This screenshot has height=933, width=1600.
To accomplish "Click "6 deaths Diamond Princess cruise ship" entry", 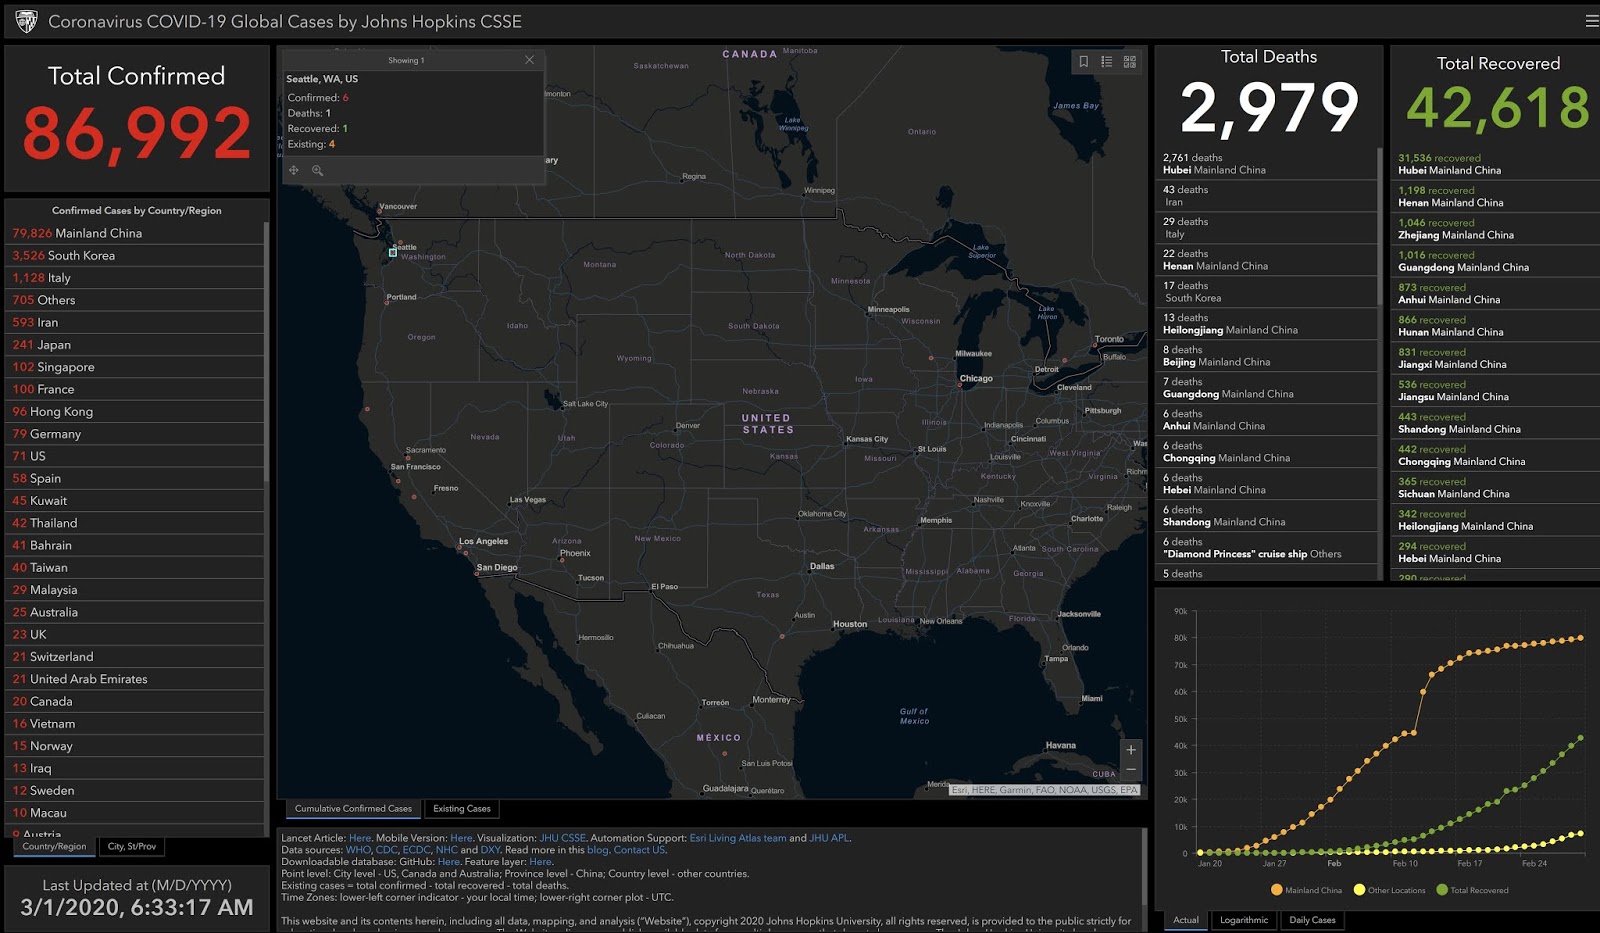I will (1266, 548).
